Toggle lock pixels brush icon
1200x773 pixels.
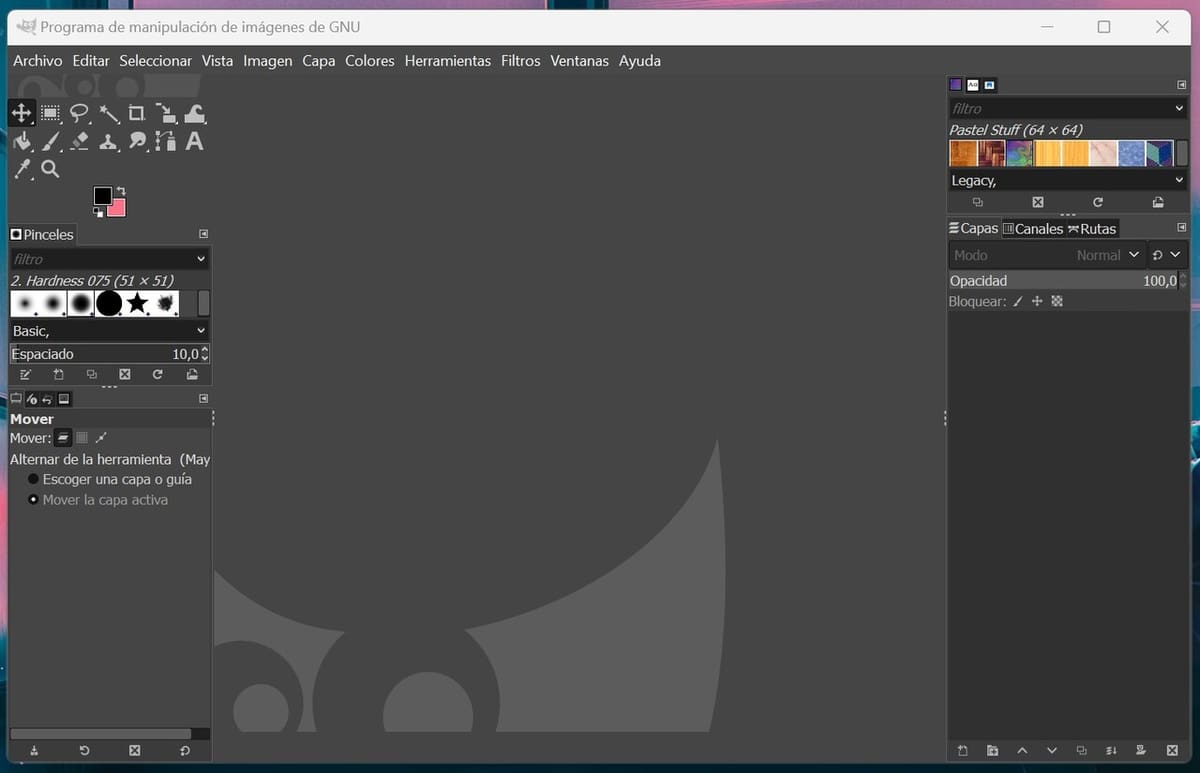coord(1018,301)
